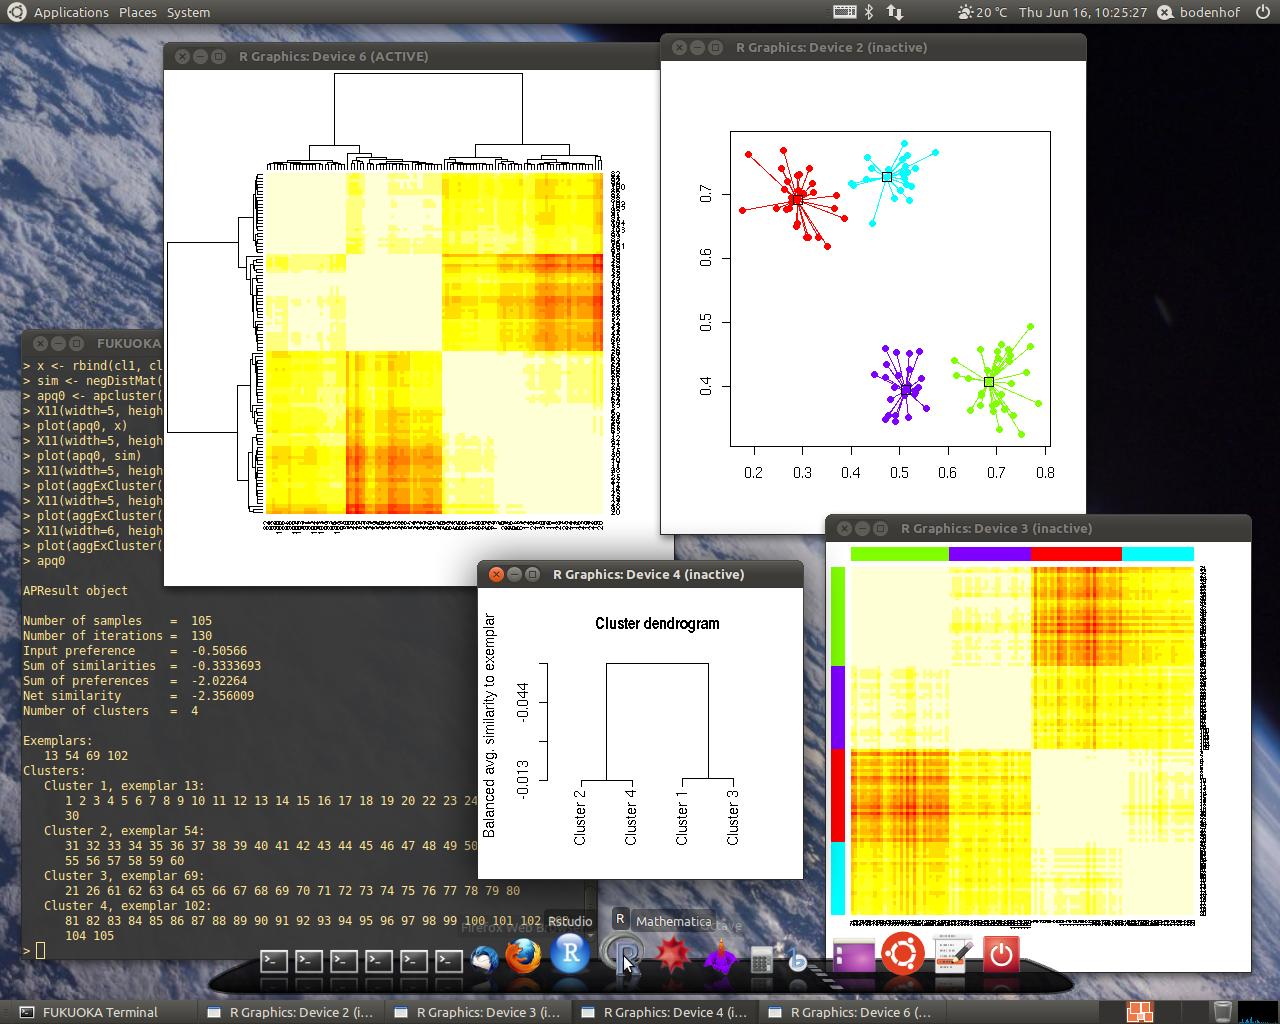Open the Places menu
This screenshot has width=1280, height=1024.
[x=137, y=12]
